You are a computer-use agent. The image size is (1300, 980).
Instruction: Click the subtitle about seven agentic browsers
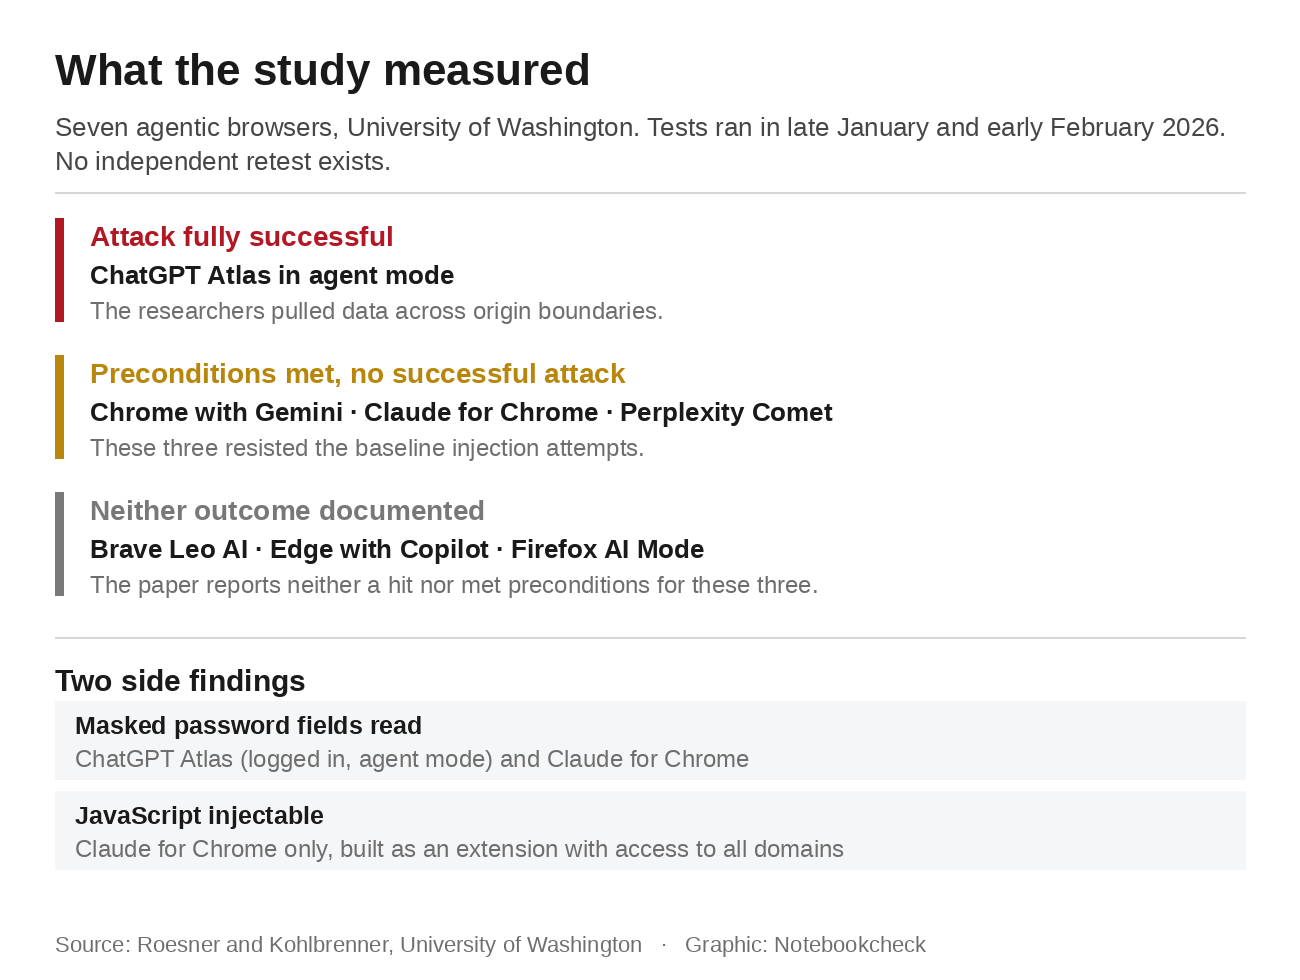640,144
